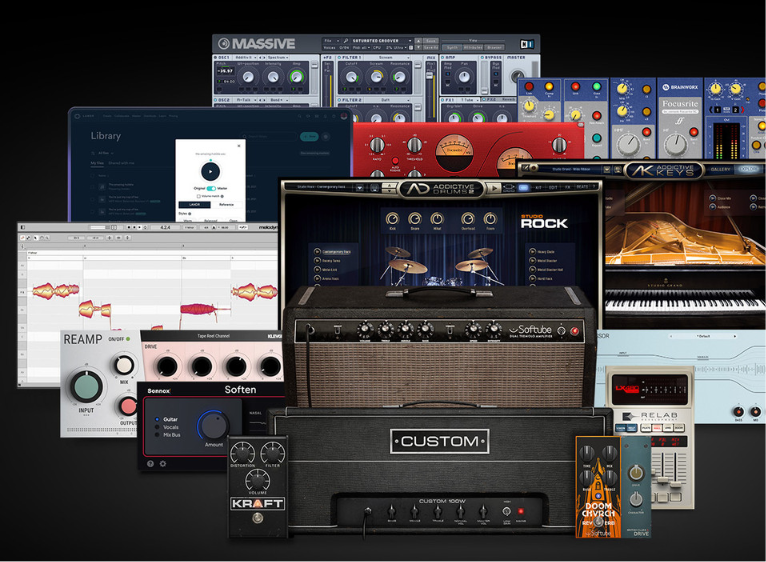Click the REAMP Mix knob
Viewport: 766px width, 562px height.
pyautogui.click(x=124, y=365)
